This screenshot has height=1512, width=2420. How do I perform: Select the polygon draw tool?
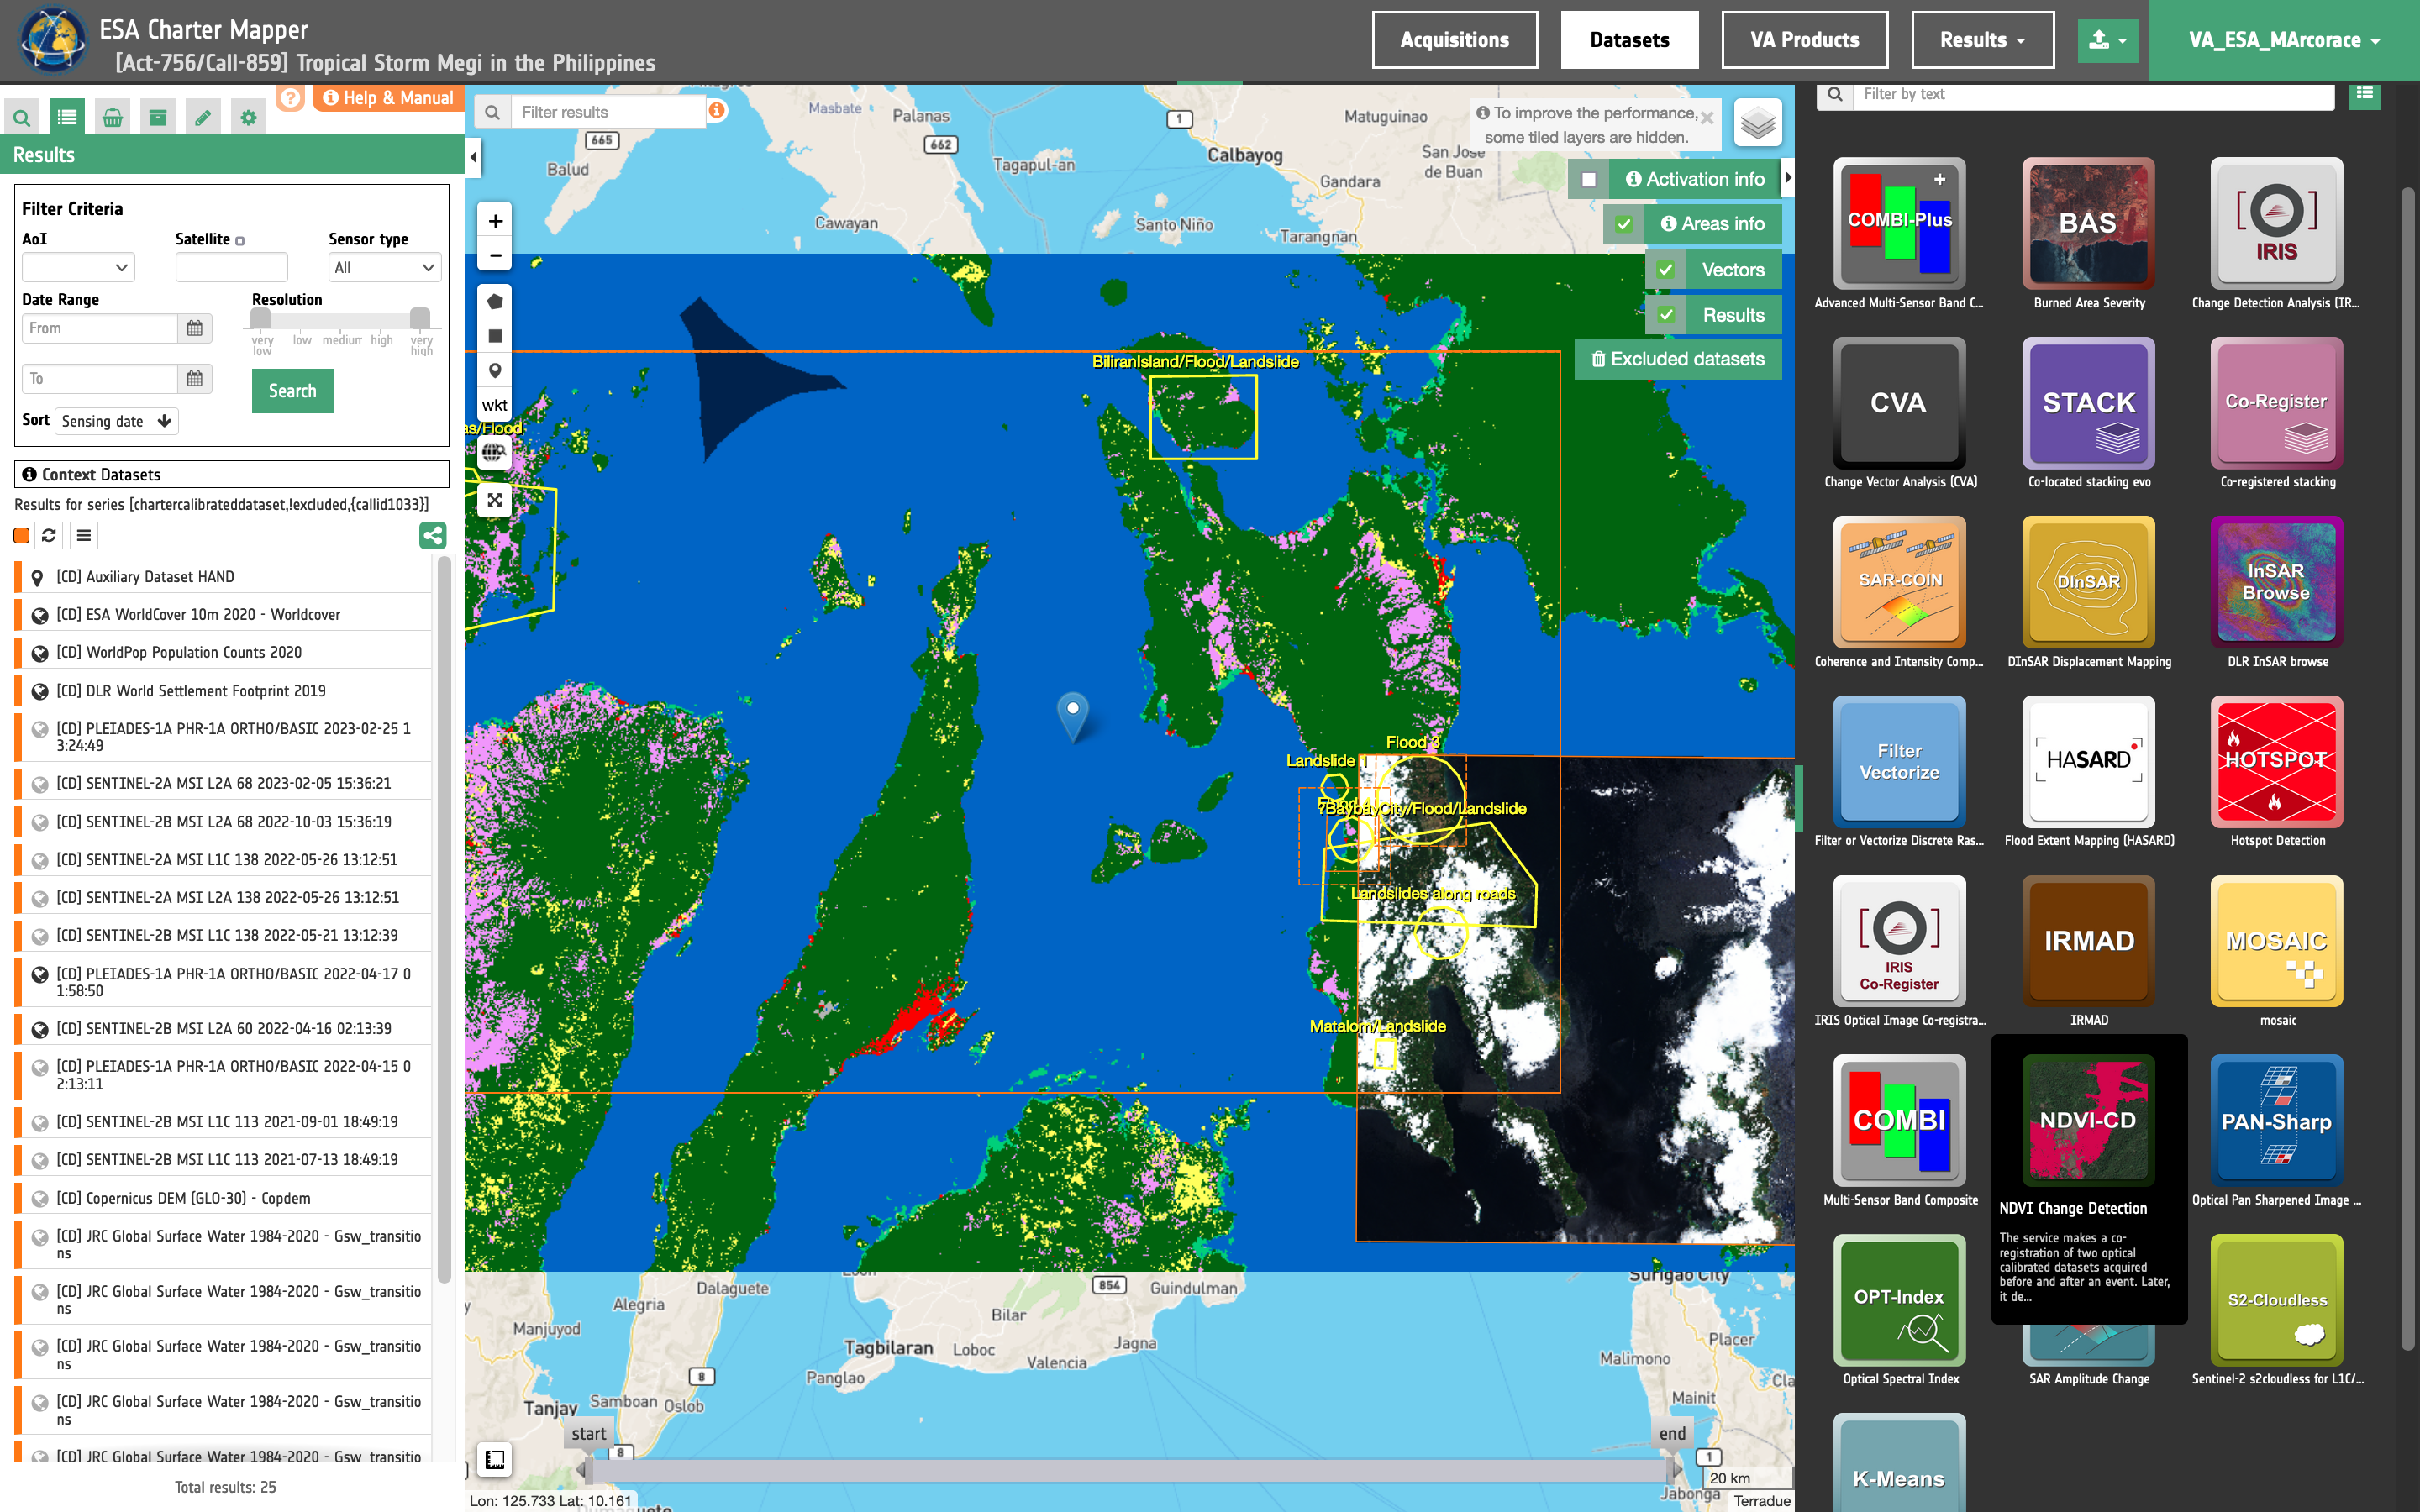(495, 302)
